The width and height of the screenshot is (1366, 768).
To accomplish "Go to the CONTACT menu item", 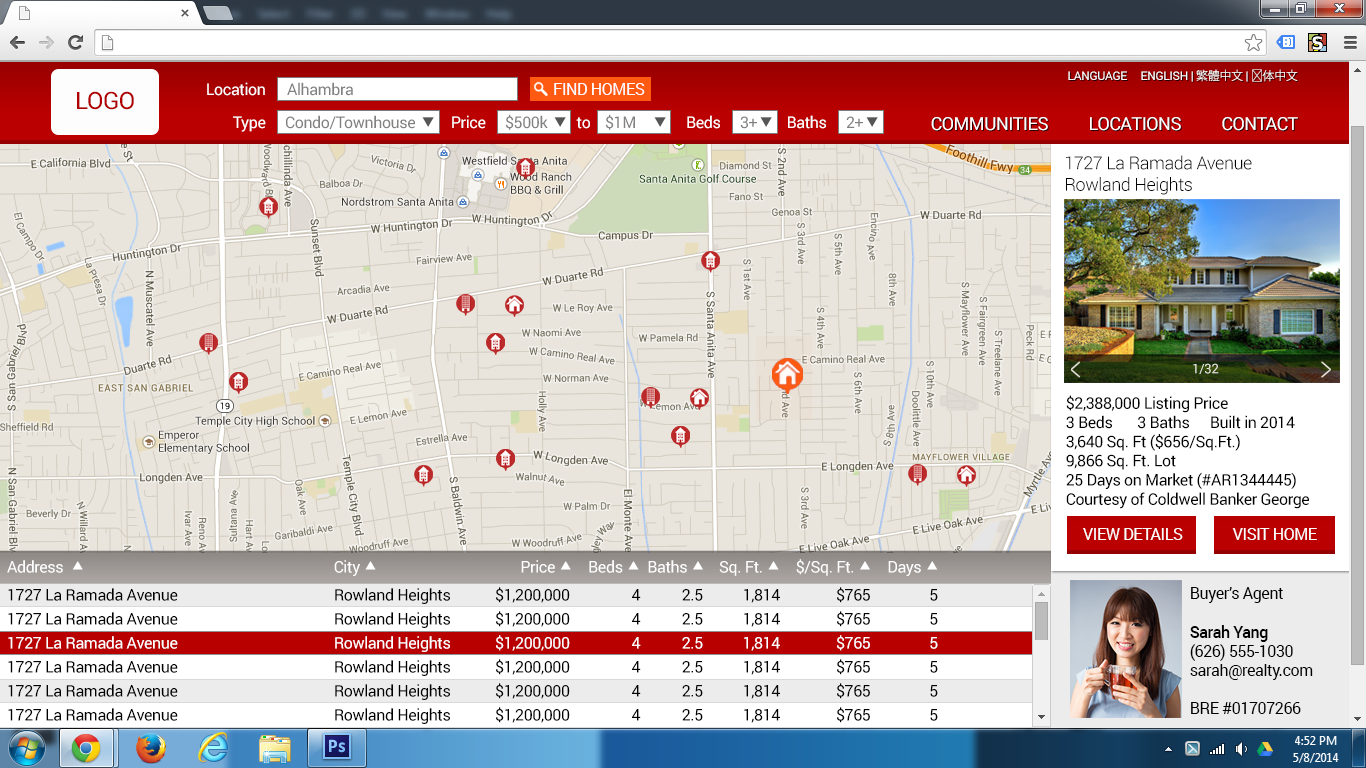I will tap(1259, 124).
